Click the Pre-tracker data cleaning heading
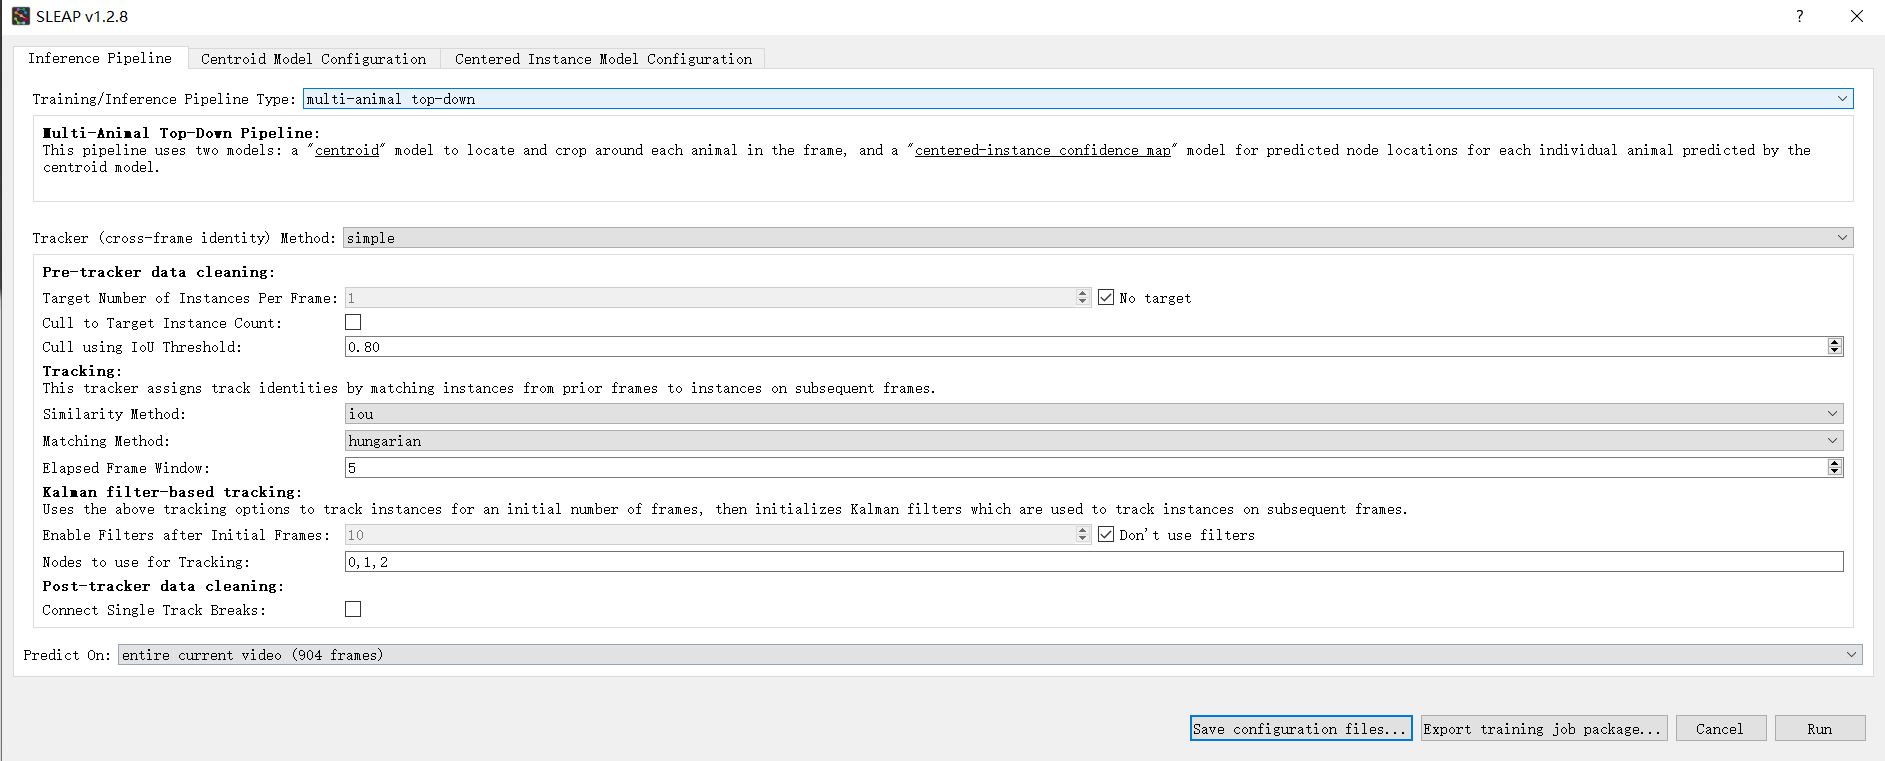Screen dimensions: 1885x761 click(x=158, y=271)
